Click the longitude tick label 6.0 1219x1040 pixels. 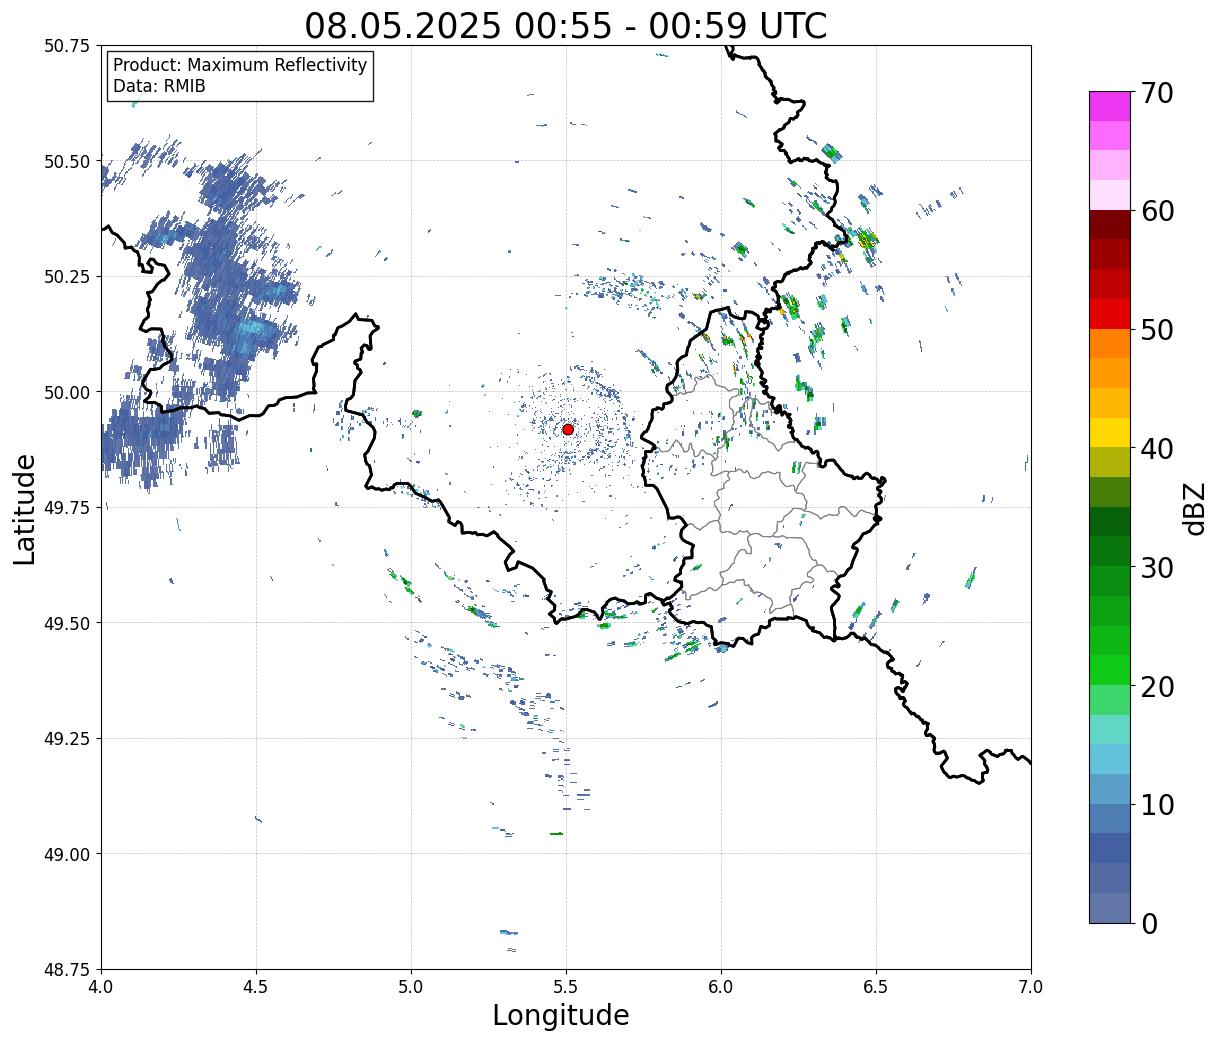(x=721, y=987)
